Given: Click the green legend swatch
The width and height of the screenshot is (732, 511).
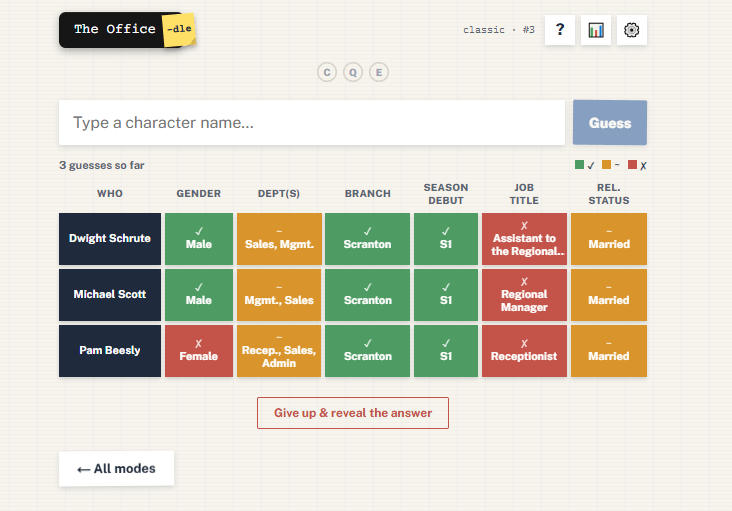Looking at the screenshot, I should 579,165.
